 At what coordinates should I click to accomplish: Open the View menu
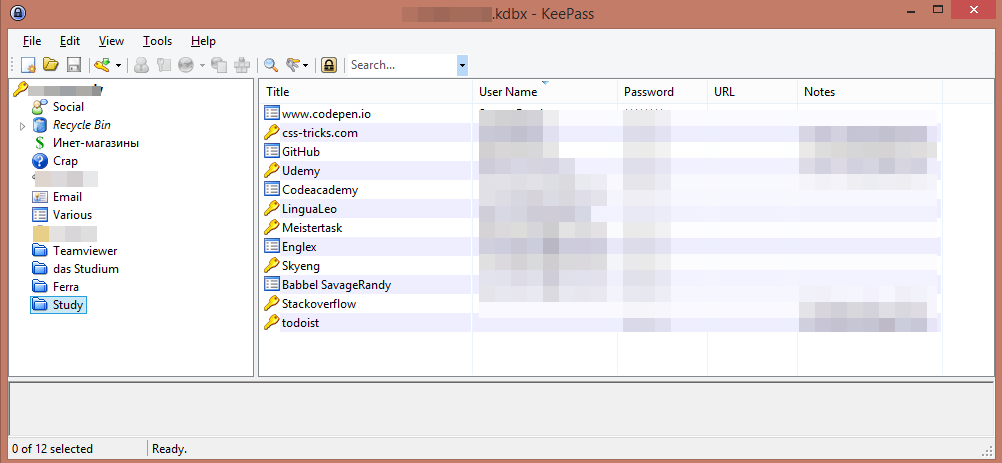[x=111, y=41]
